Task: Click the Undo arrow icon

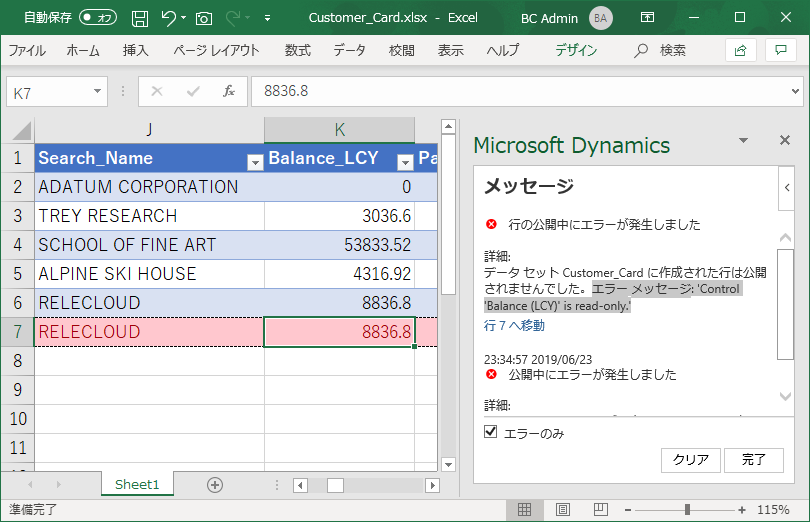Action: (x=168, y=18)
